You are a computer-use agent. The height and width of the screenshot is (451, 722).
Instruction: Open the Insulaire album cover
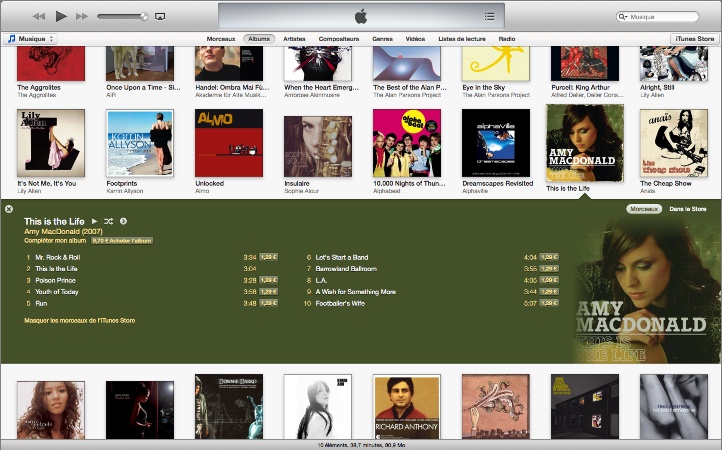(x=318, y=146)
